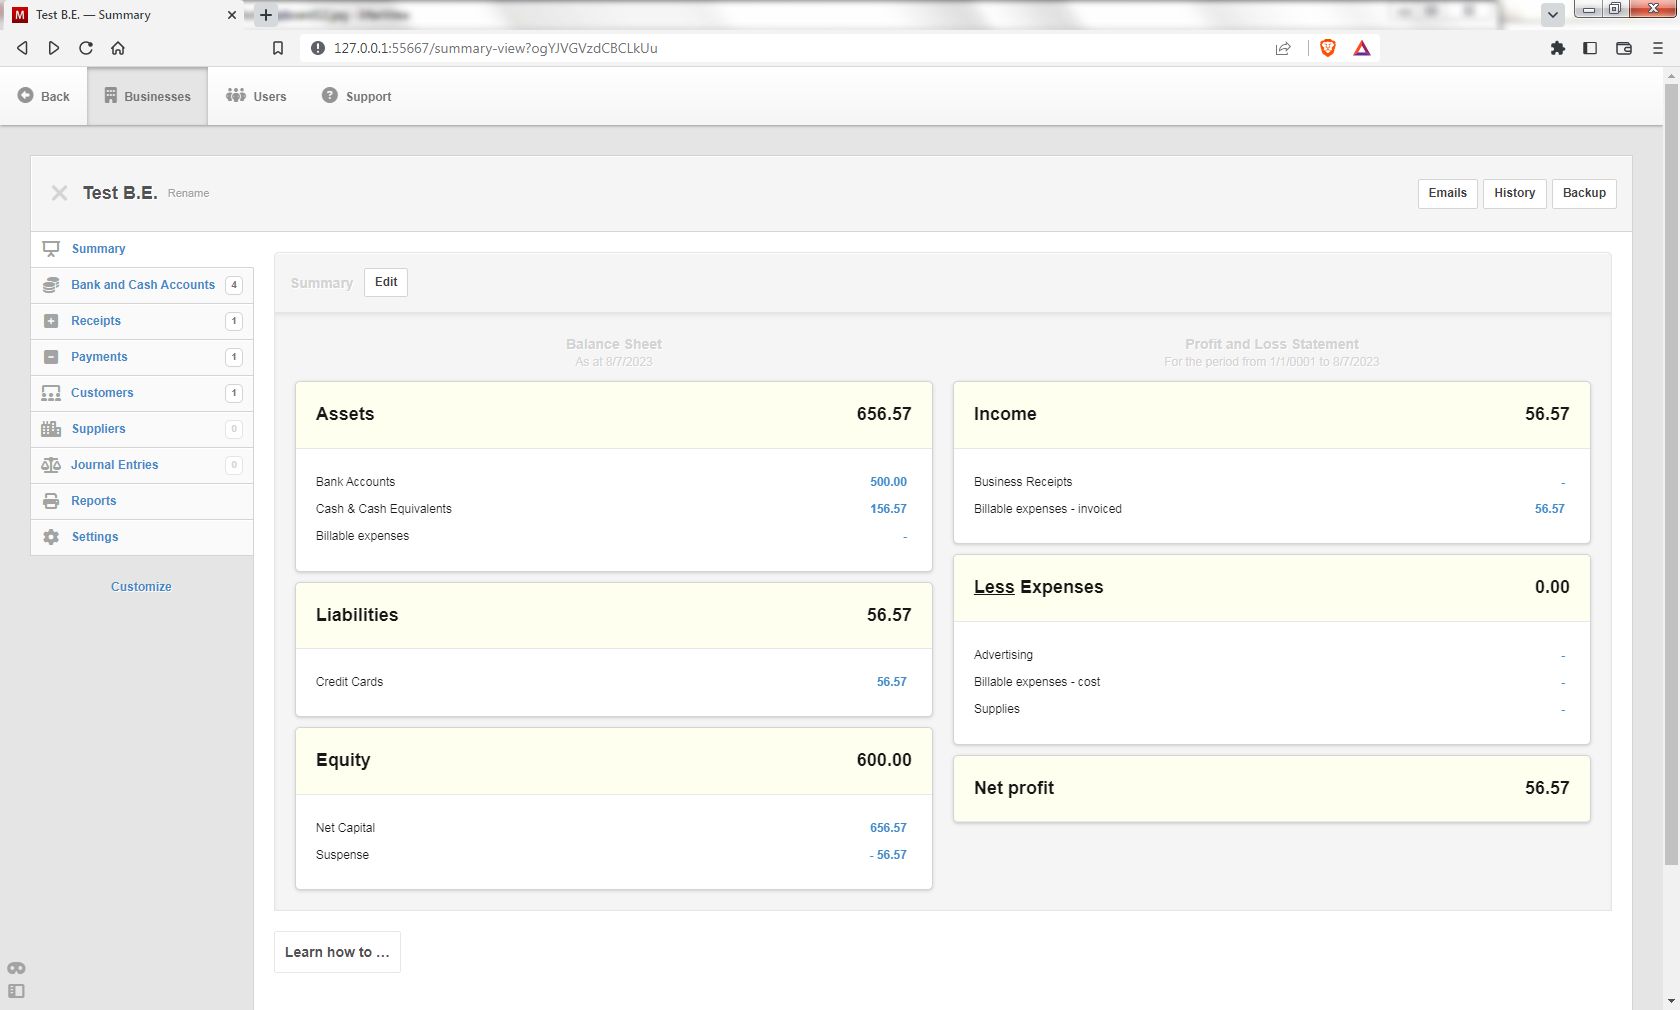Image resolution: width=1680 pixels, height=1010 pixels.
Task: Open the Customize link
Action: point(141,587)
